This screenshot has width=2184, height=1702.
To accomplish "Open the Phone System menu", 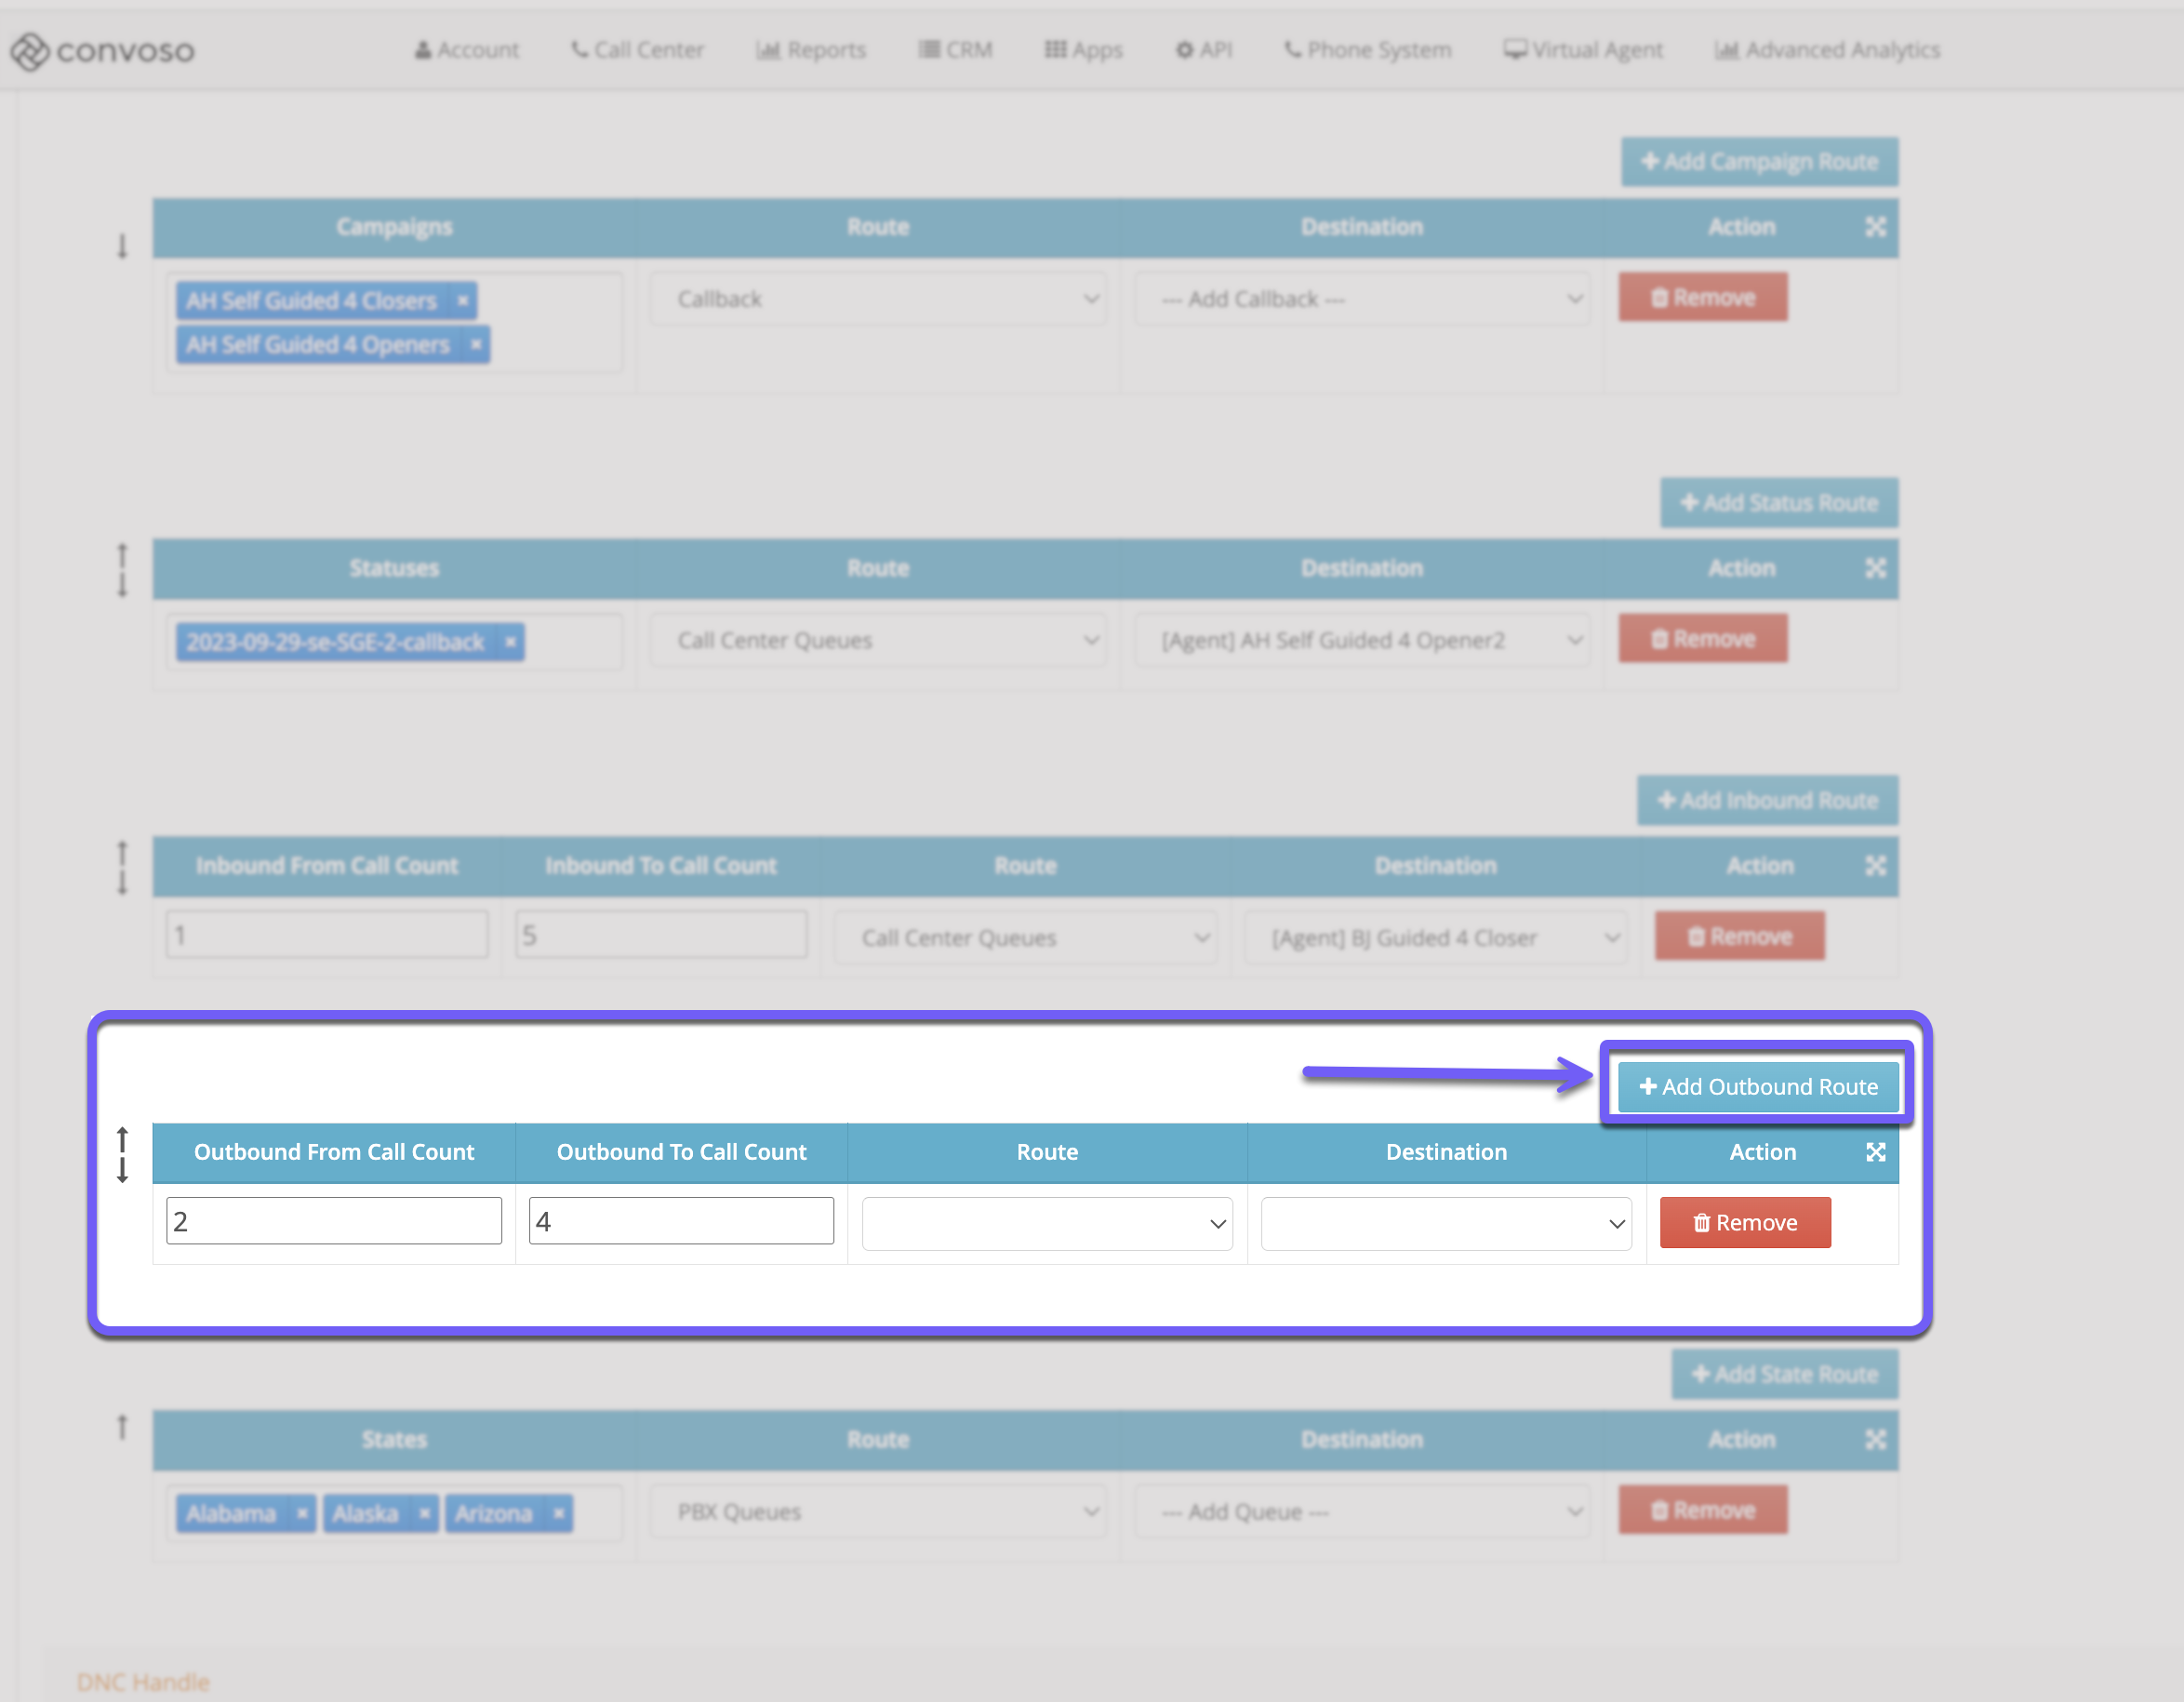I will click(1367, 50).
